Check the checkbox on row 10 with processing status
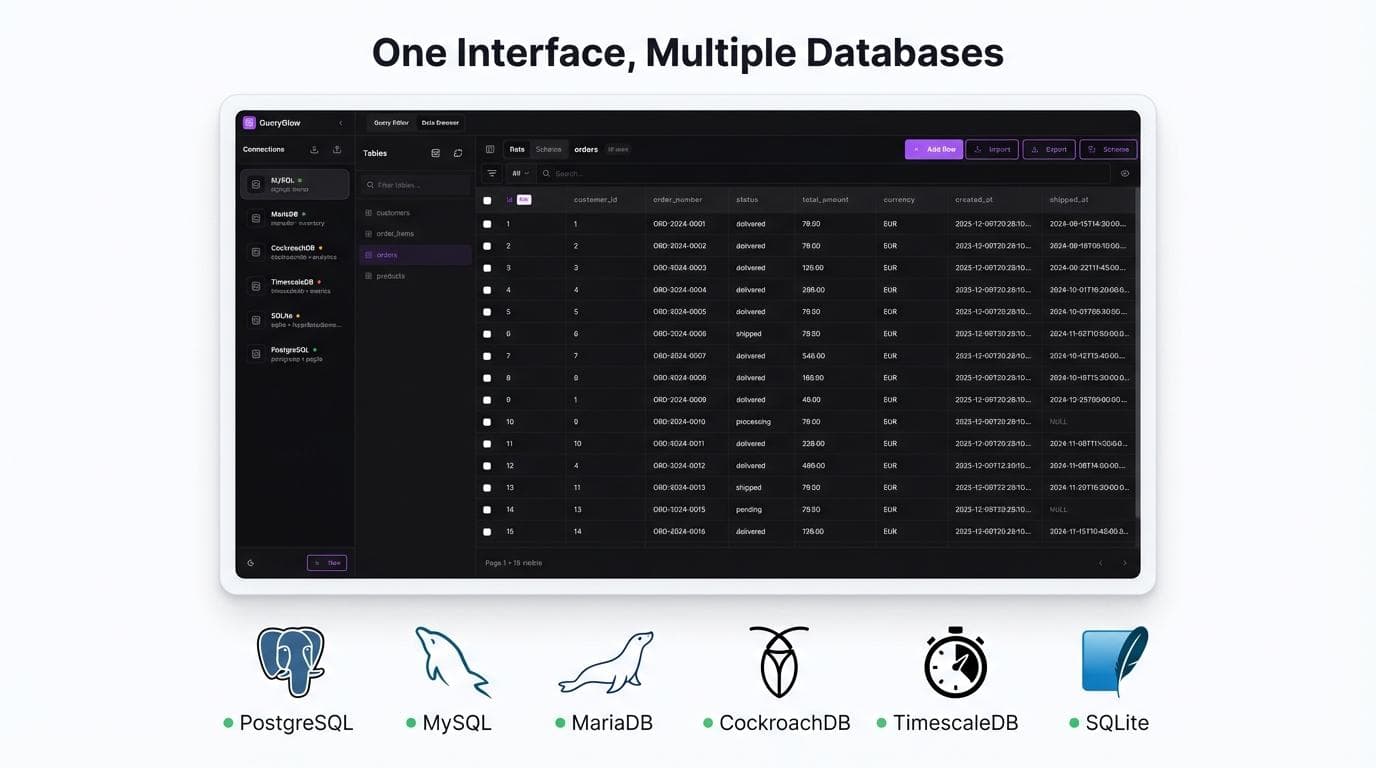1376x768 pixels. point(487,421)
